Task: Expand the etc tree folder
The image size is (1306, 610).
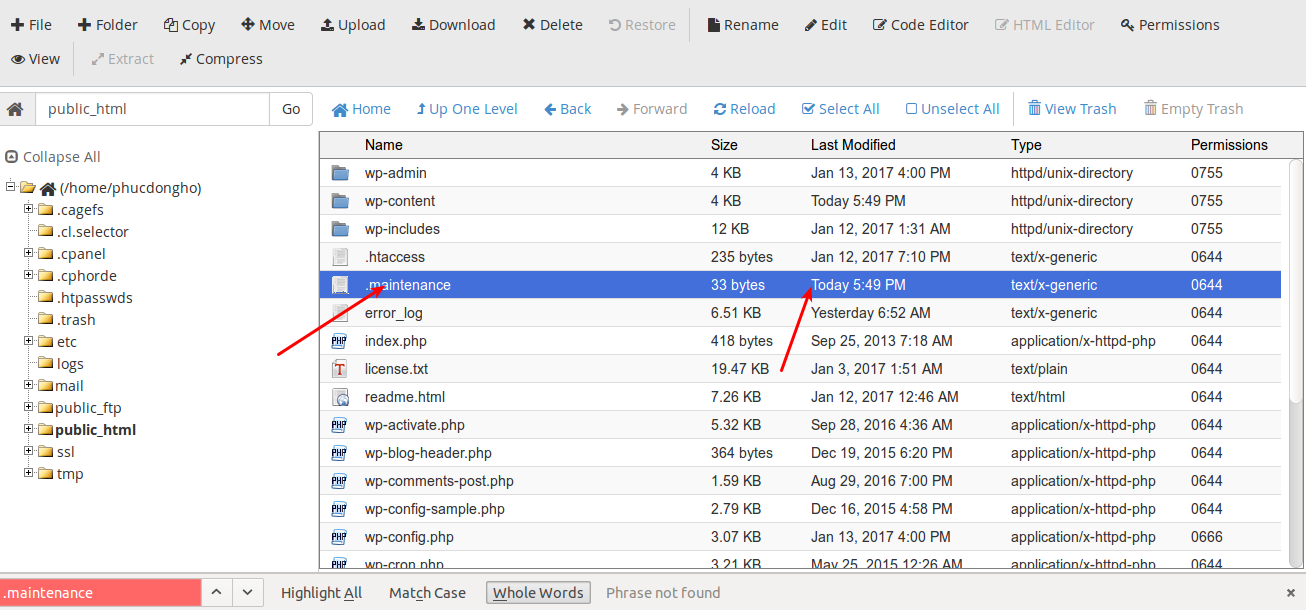Action: point(29,342)
